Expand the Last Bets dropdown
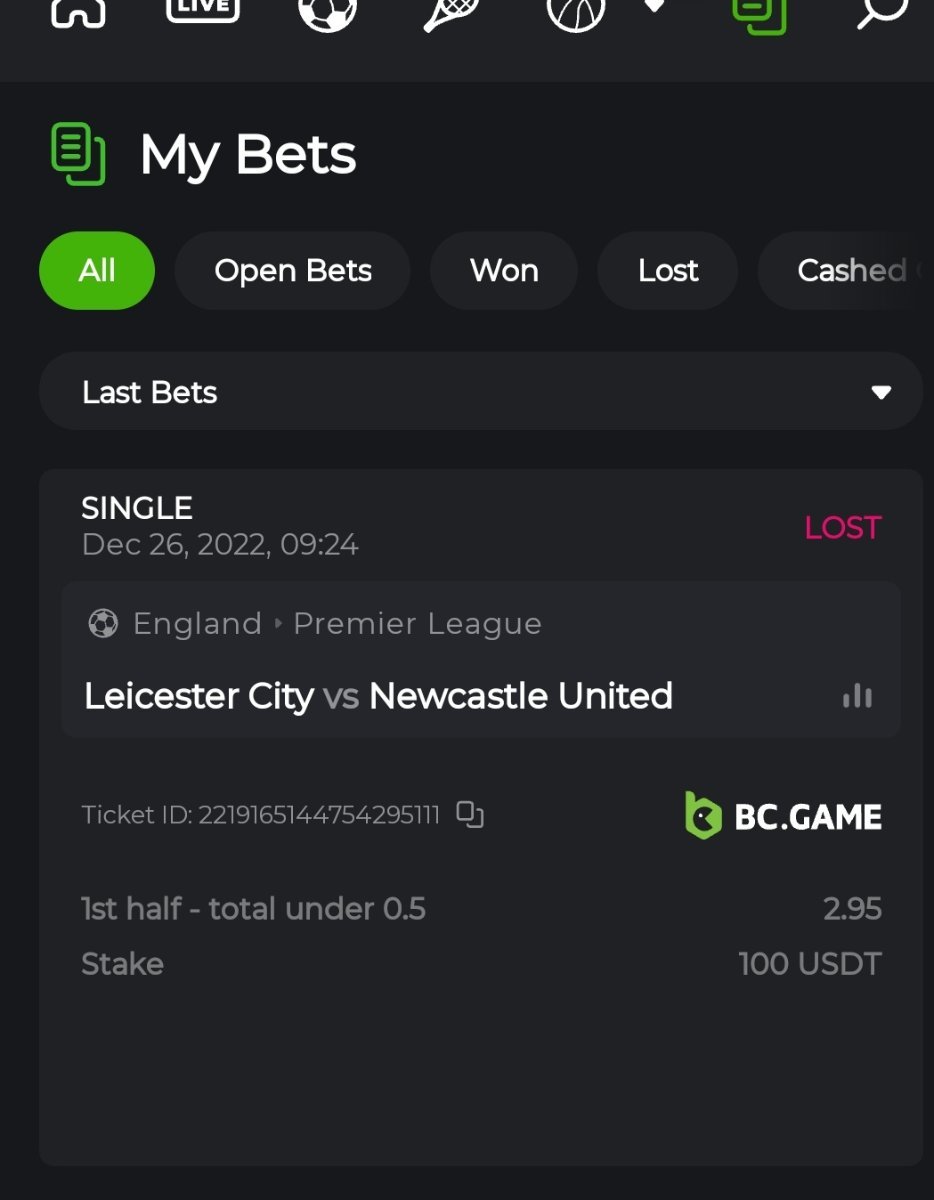934x1200 pixels. 480,392
